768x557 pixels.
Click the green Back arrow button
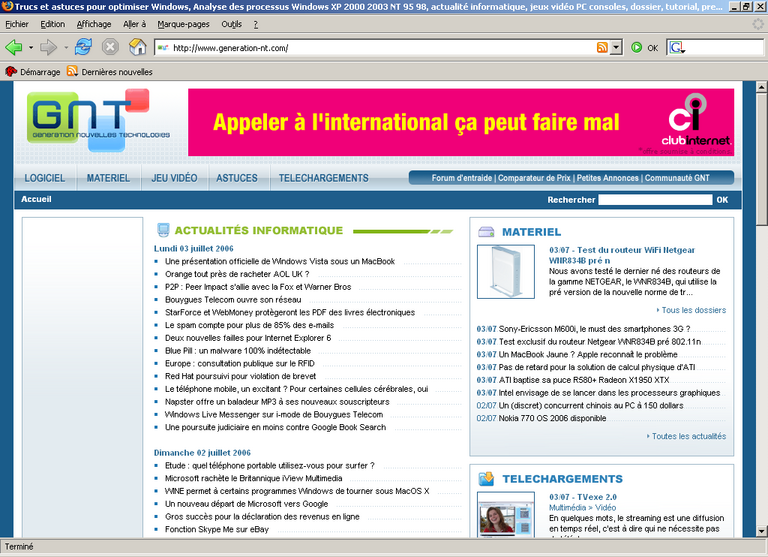[14, 48]
